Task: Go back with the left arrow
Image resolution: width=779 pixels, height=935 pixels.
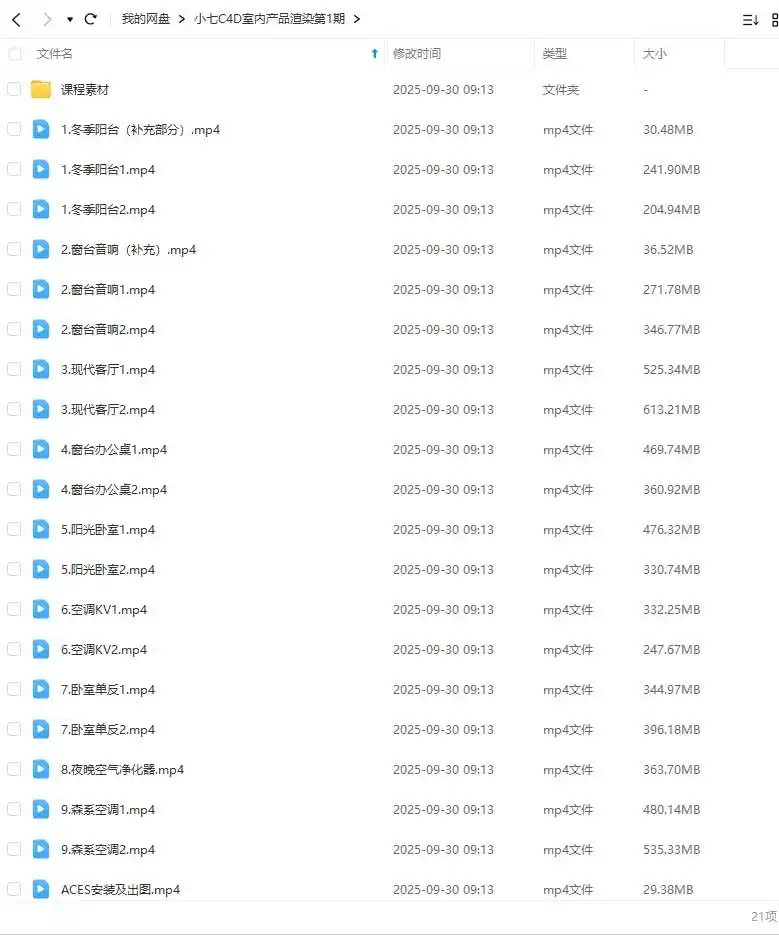Action: pyautogui.click(x=17, y=20)
